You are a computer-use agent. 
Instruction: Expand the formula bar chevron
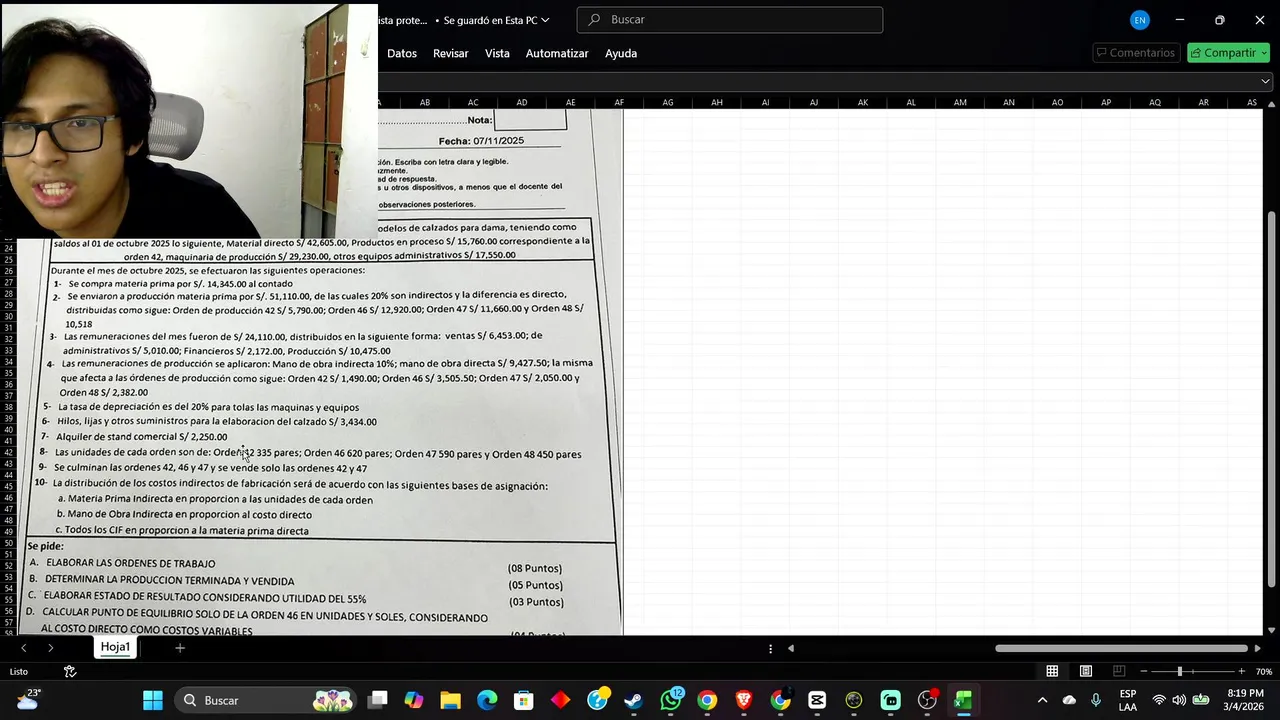click(1265, 81)
